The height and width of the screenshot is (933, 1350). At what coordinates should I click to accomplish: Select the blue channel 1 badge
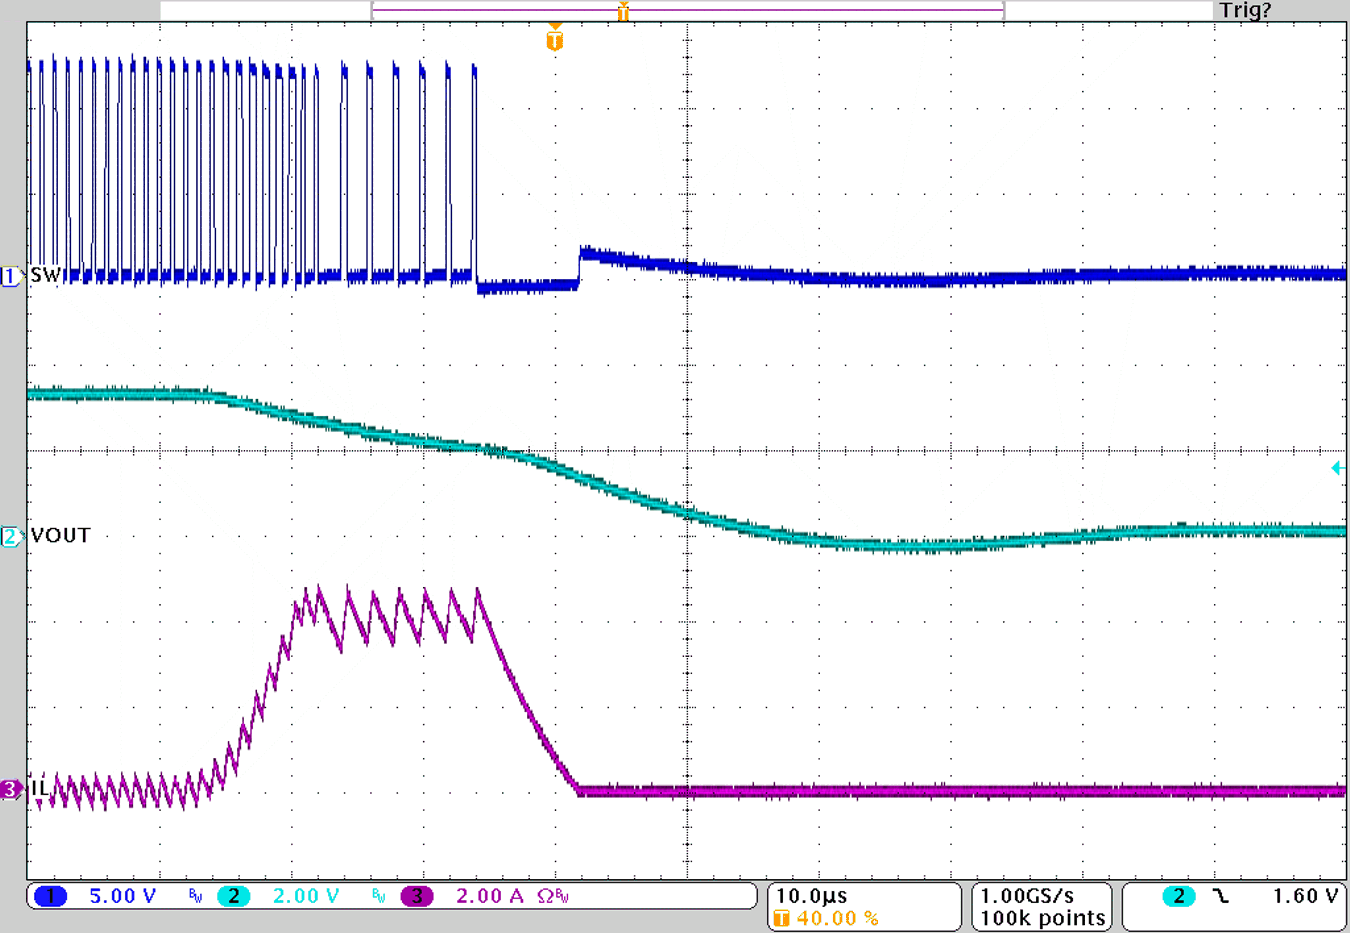[50, 896]
